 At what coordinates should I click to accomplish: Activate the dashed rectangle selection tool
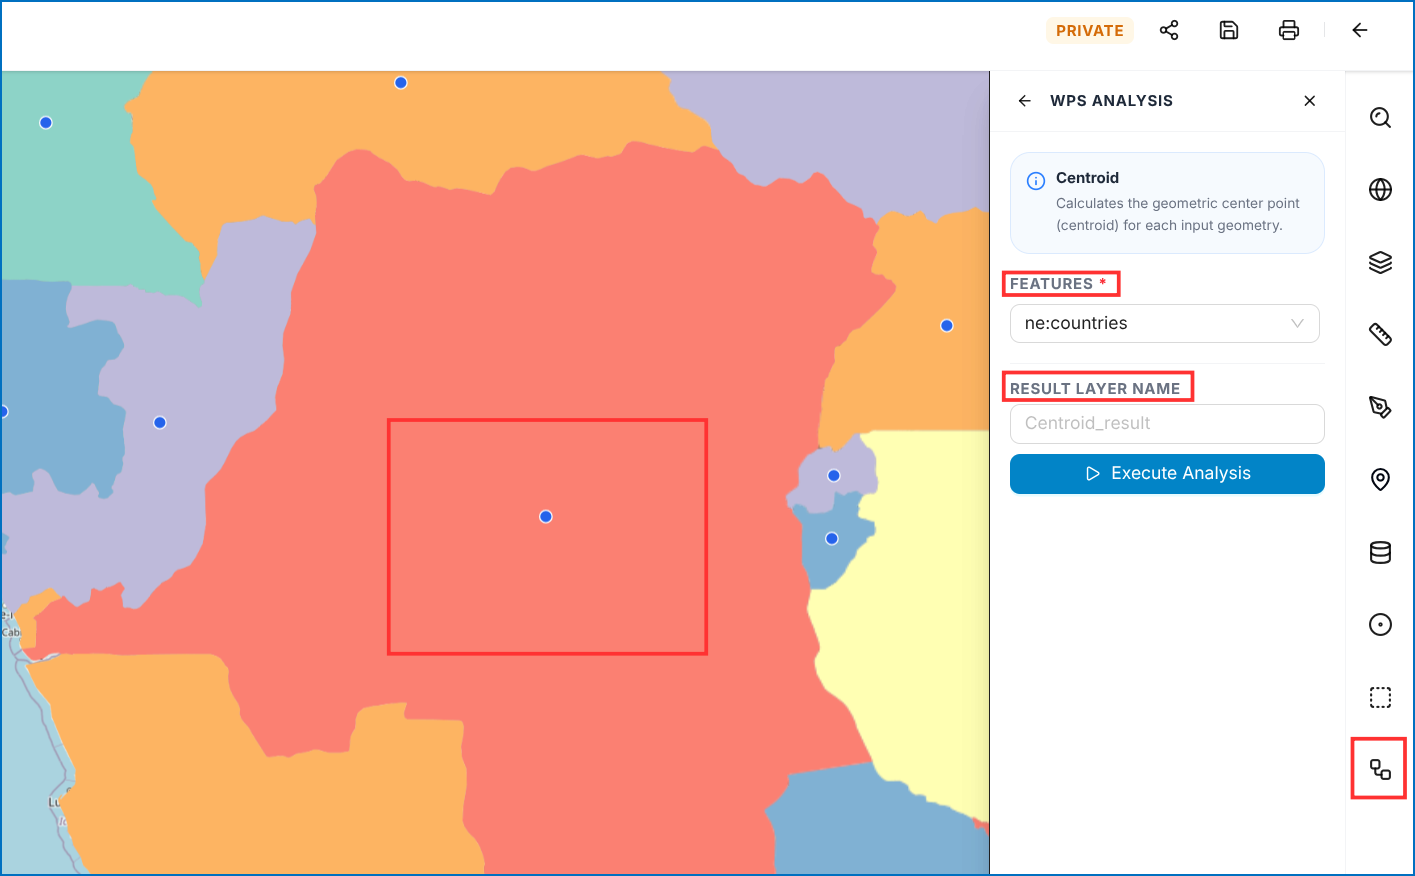(1380, 697)
